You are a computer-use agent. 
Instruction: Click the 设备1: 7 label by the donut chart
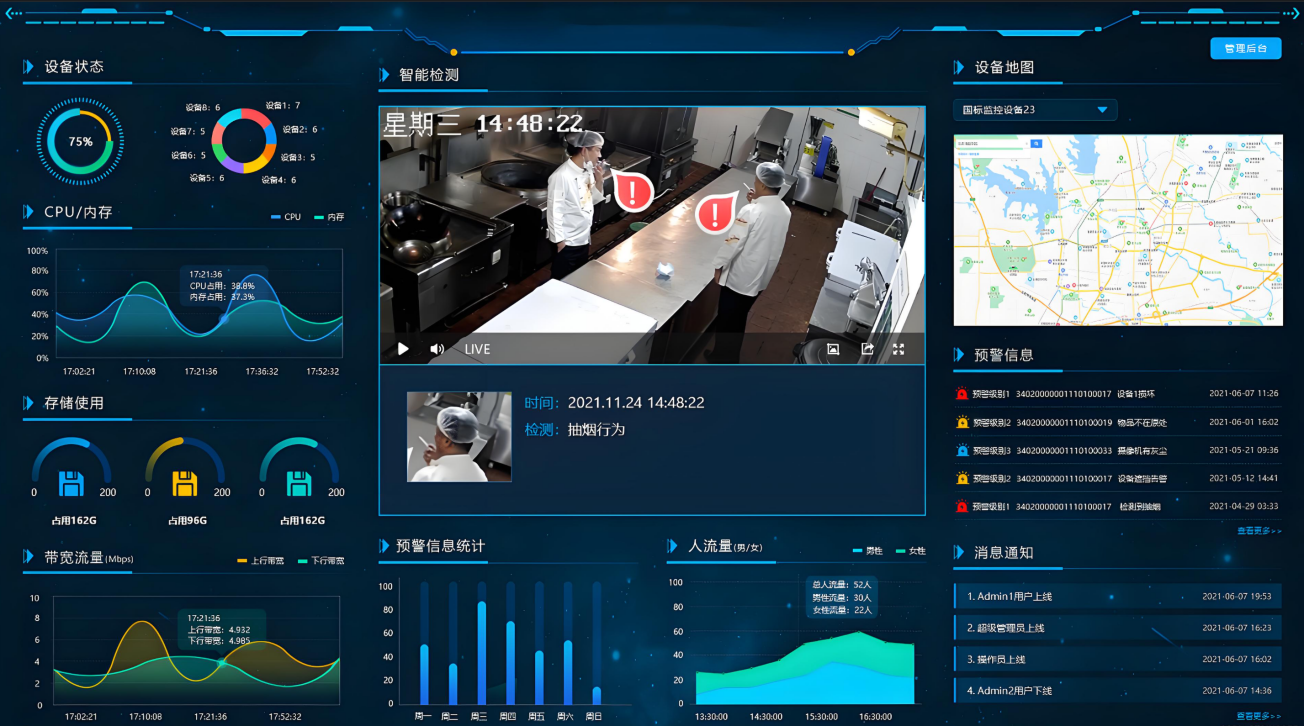point(283,105)
